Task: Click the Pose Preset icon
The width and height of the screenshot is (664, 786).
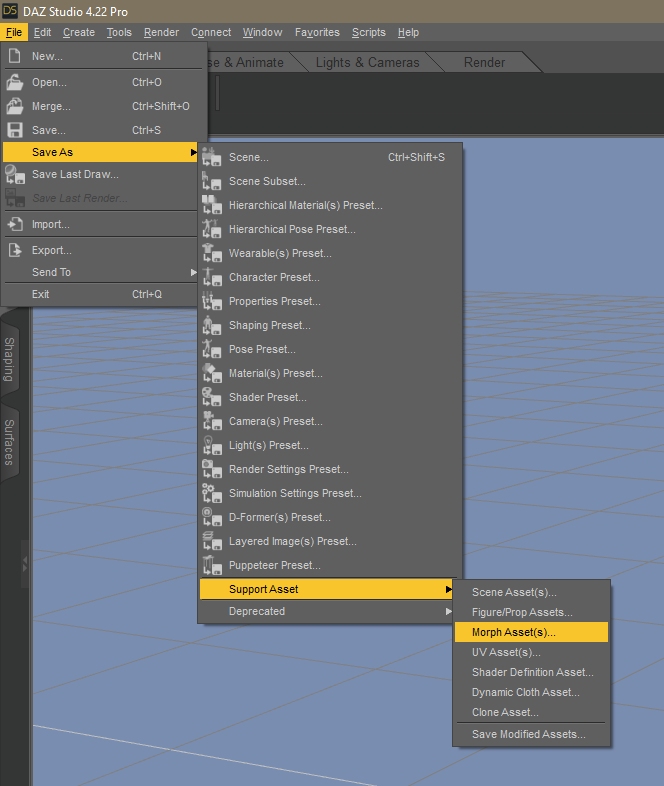Action: (x=211, y=349)
